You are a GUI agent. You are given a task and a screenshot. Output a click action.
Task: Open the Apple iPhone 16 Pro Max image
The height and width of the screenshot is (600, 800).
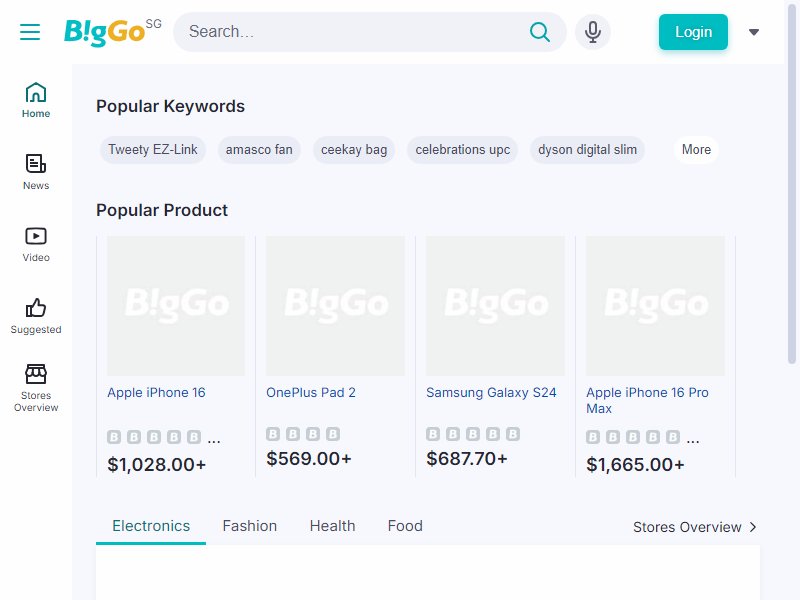(x=655, y=306)
